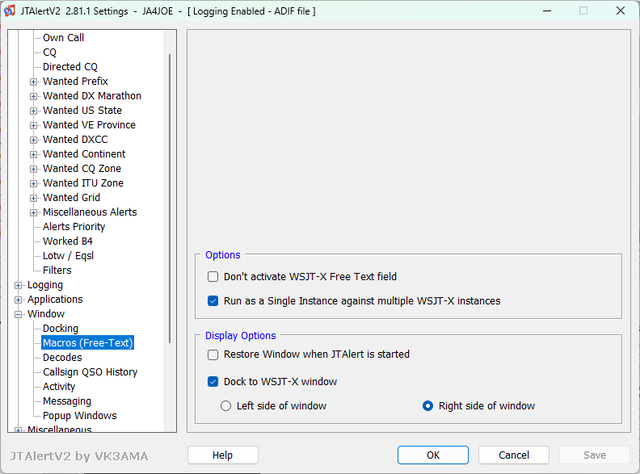This screenshot has height=474, width=640.
Task: Open the Messaging settings page
Action: [x=67, y=401]
